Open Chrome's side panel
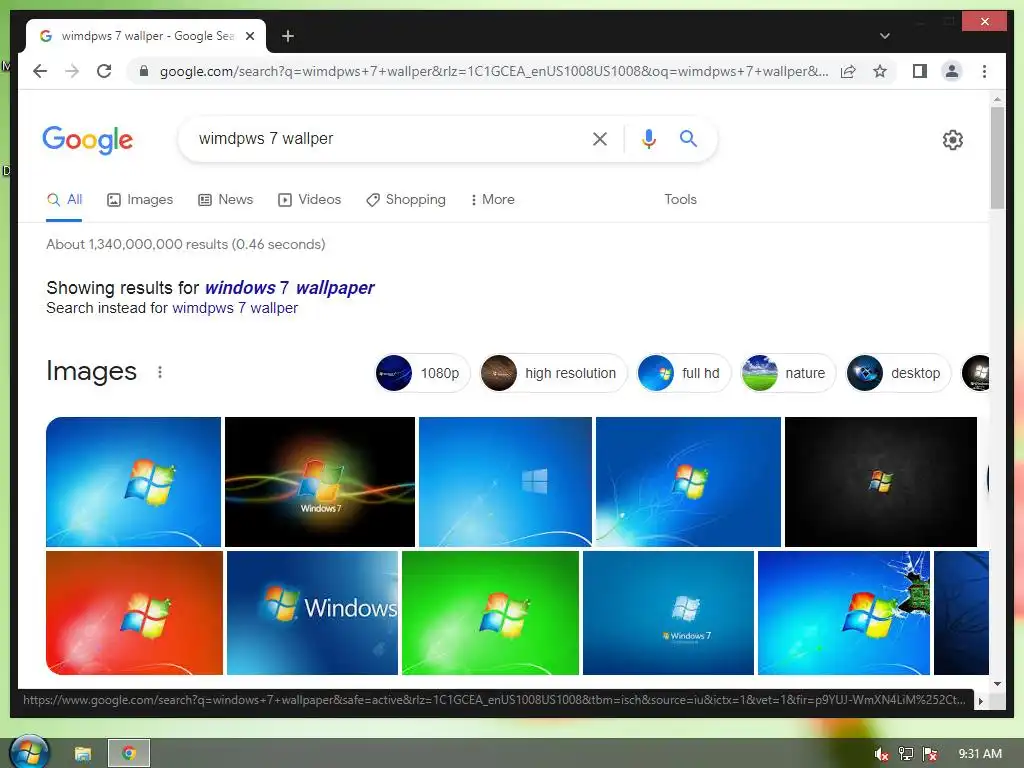The image size is (1024, 768). [x=920, y=71]
